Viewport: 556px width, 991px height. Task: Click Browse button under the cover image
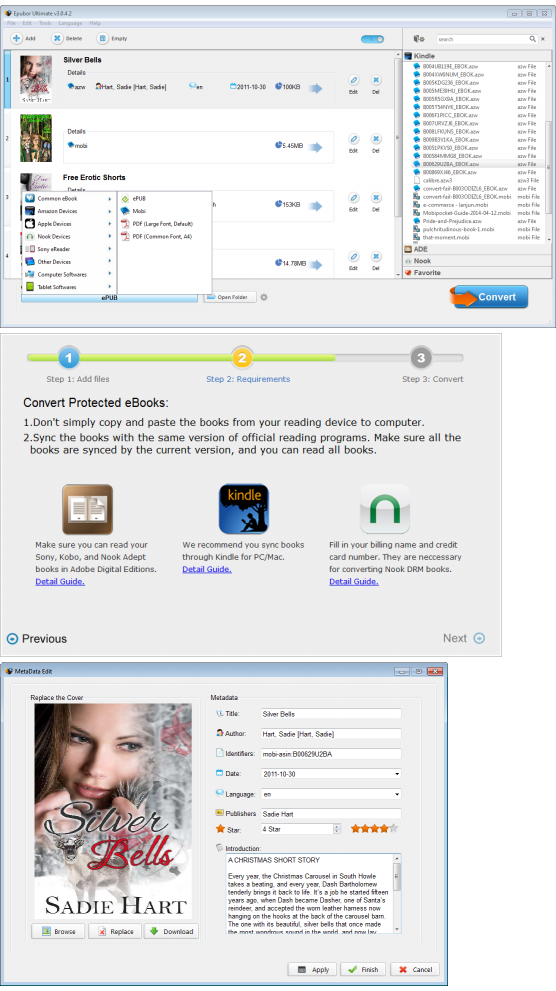point(58,931)
